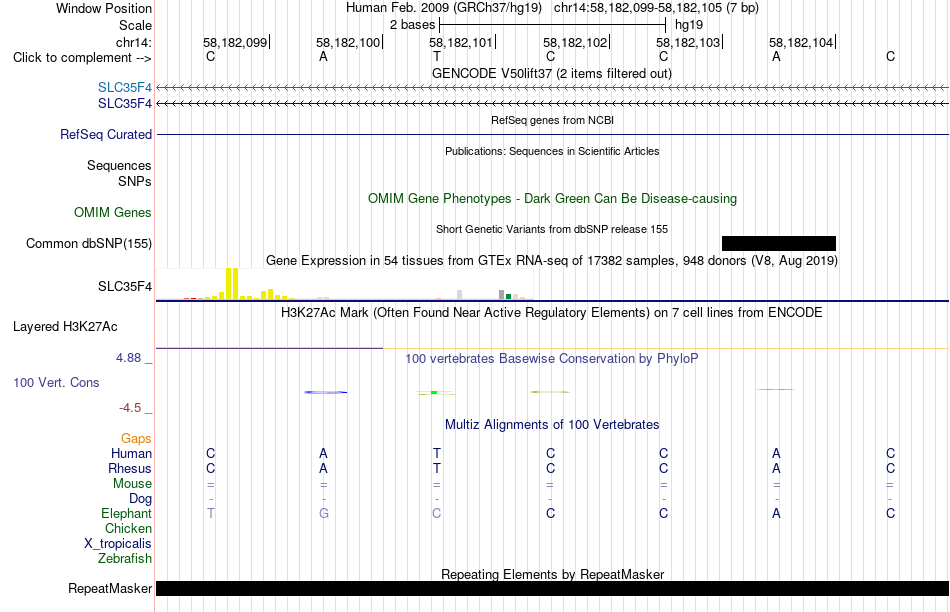The image size is (950, 612).
Task: Select the Mouse species label
Action: pos(132,484)
